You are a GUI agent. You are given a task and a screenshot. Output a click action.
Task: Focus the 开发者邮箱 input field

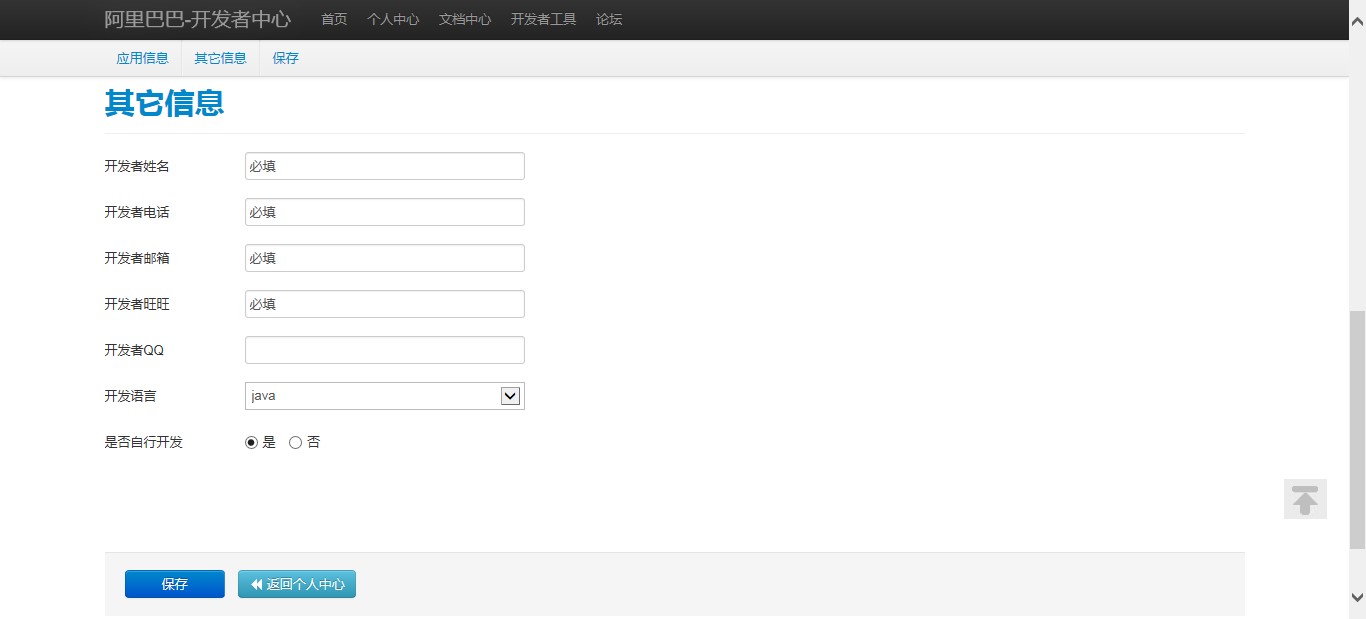pos(385,258)
